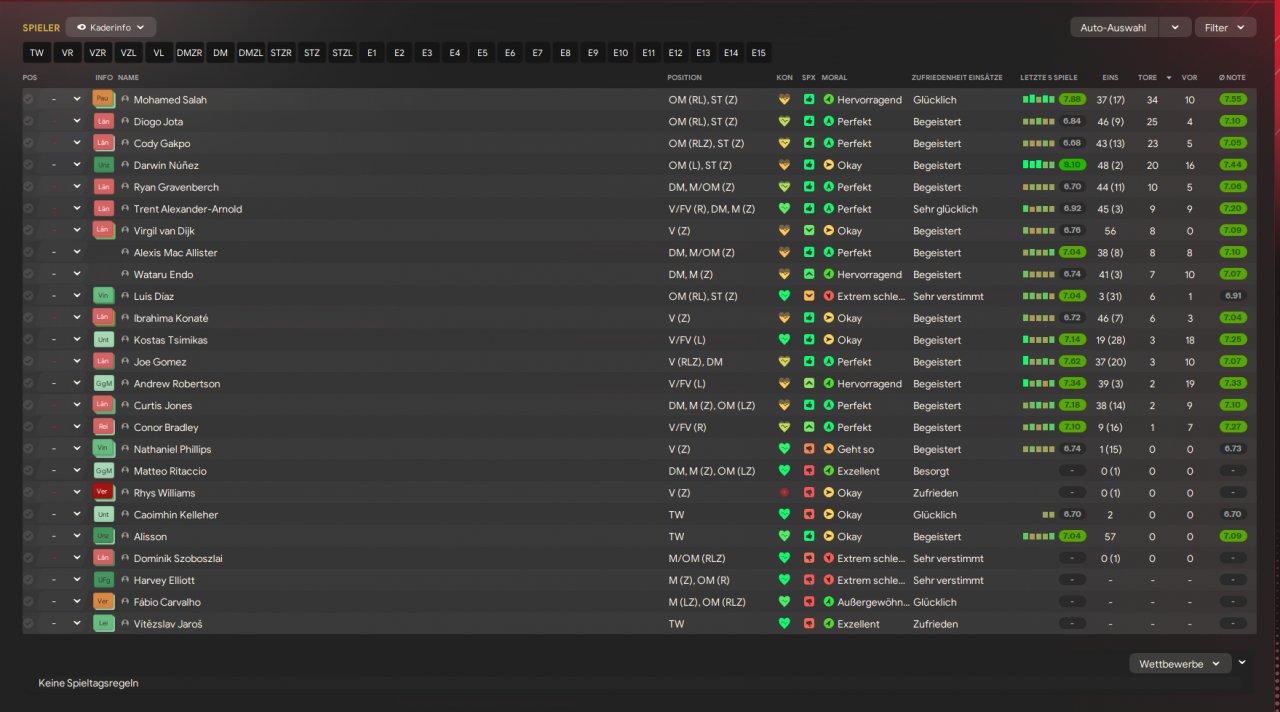Screen dimensions: 1280x712
Task: Select the checkbox for Harvey Elliott
Action: tap(28, 580)
